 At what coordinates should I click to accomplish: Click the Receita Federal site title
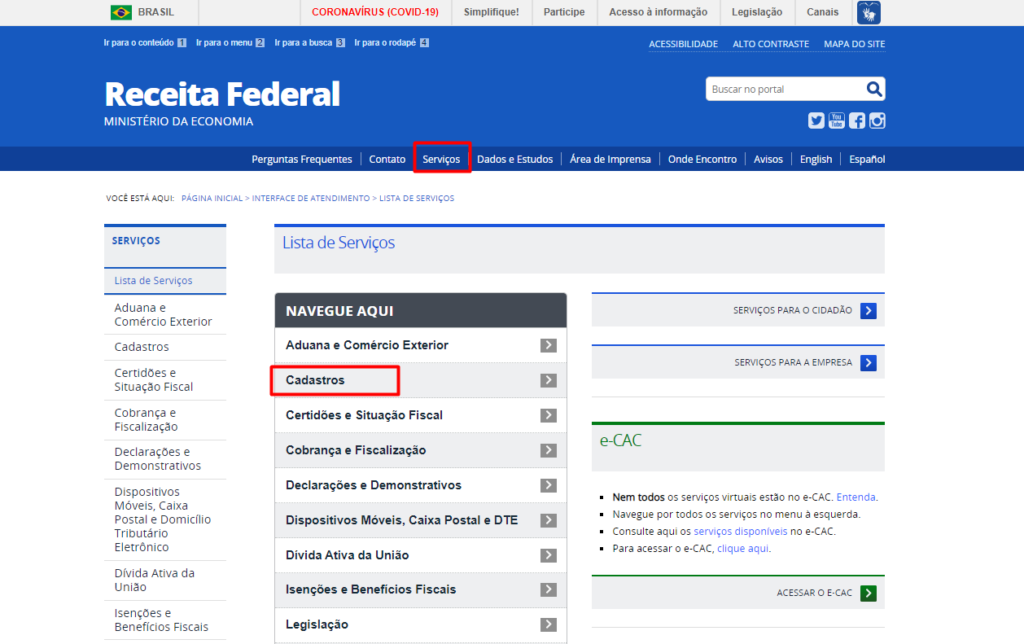coord(222,94)
